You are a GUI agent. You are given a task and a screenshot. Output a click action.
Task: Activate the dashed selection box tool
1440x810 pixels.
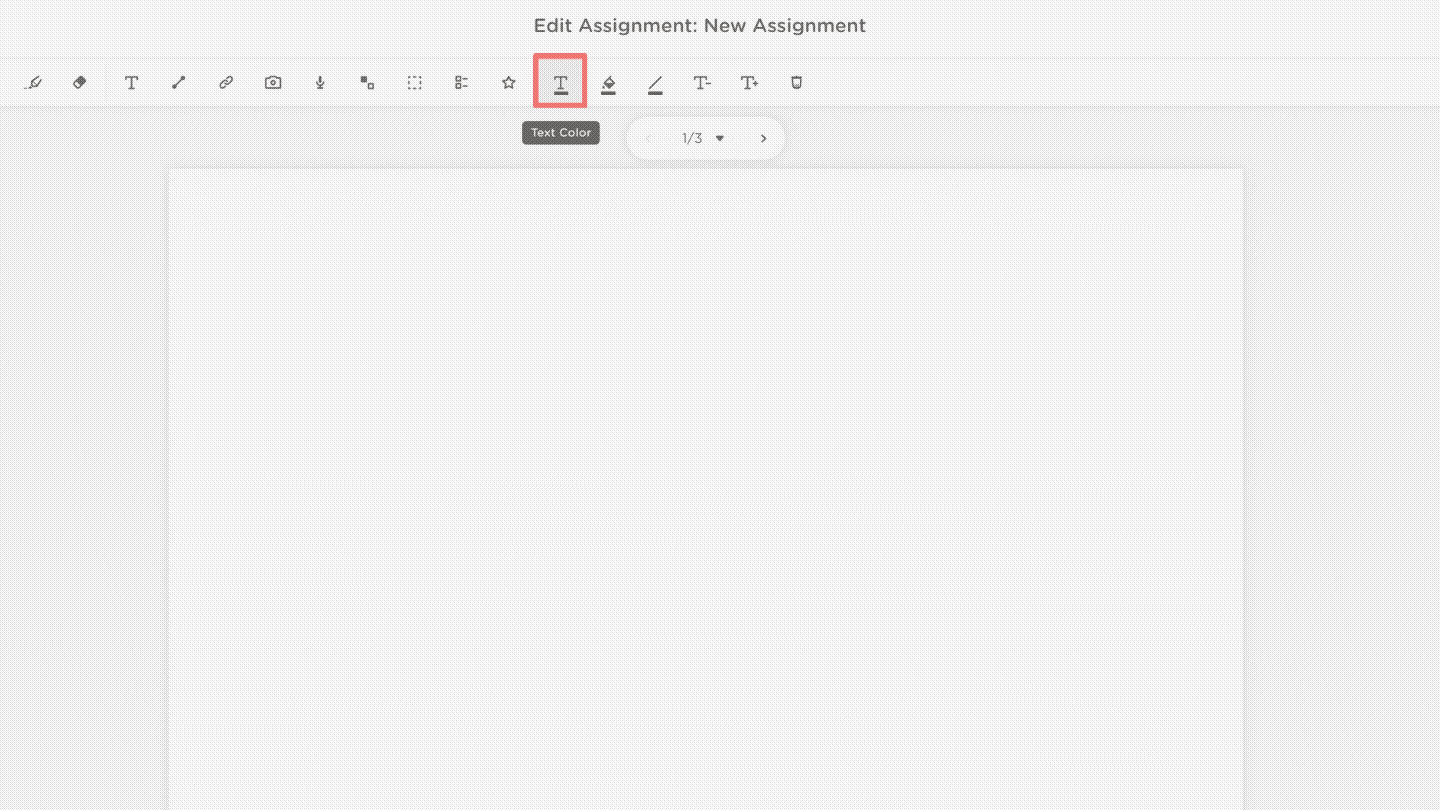[414, 83]
